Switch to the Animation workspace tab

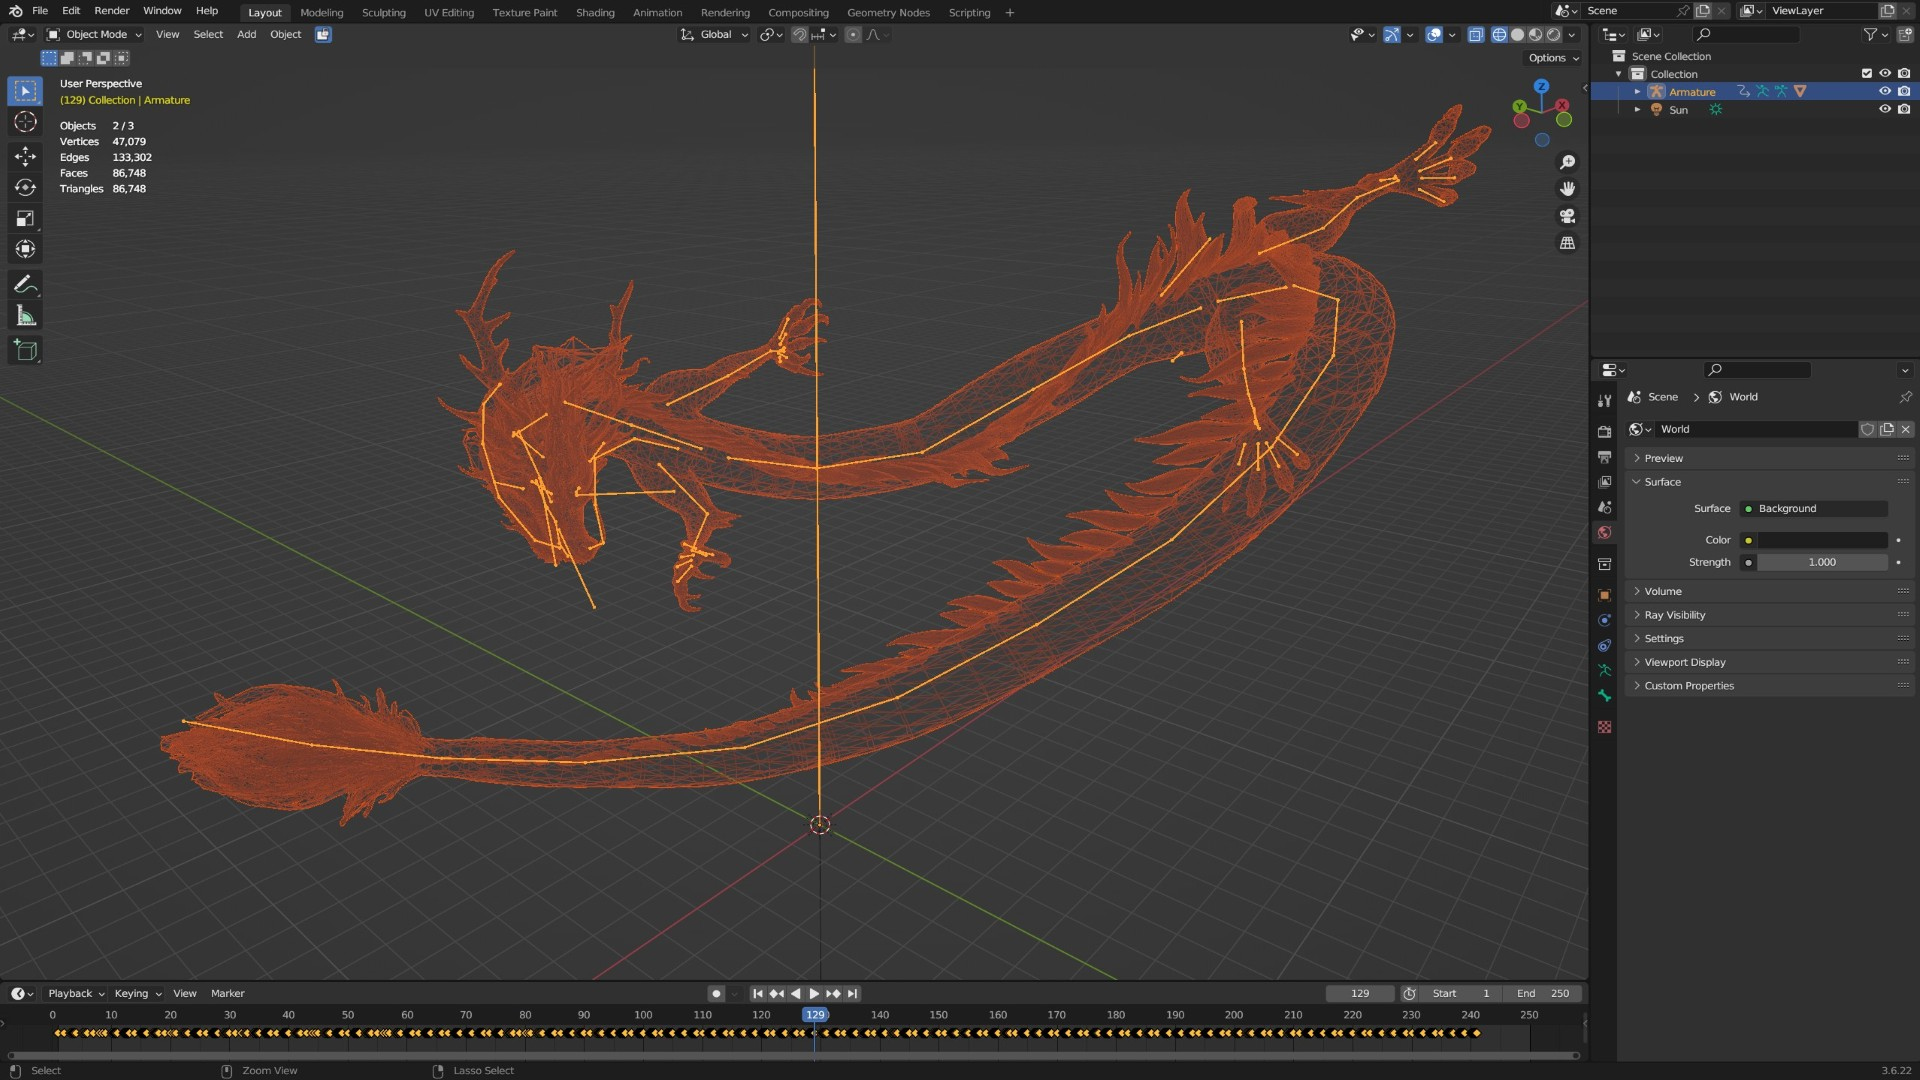click(x=657, y=12)
